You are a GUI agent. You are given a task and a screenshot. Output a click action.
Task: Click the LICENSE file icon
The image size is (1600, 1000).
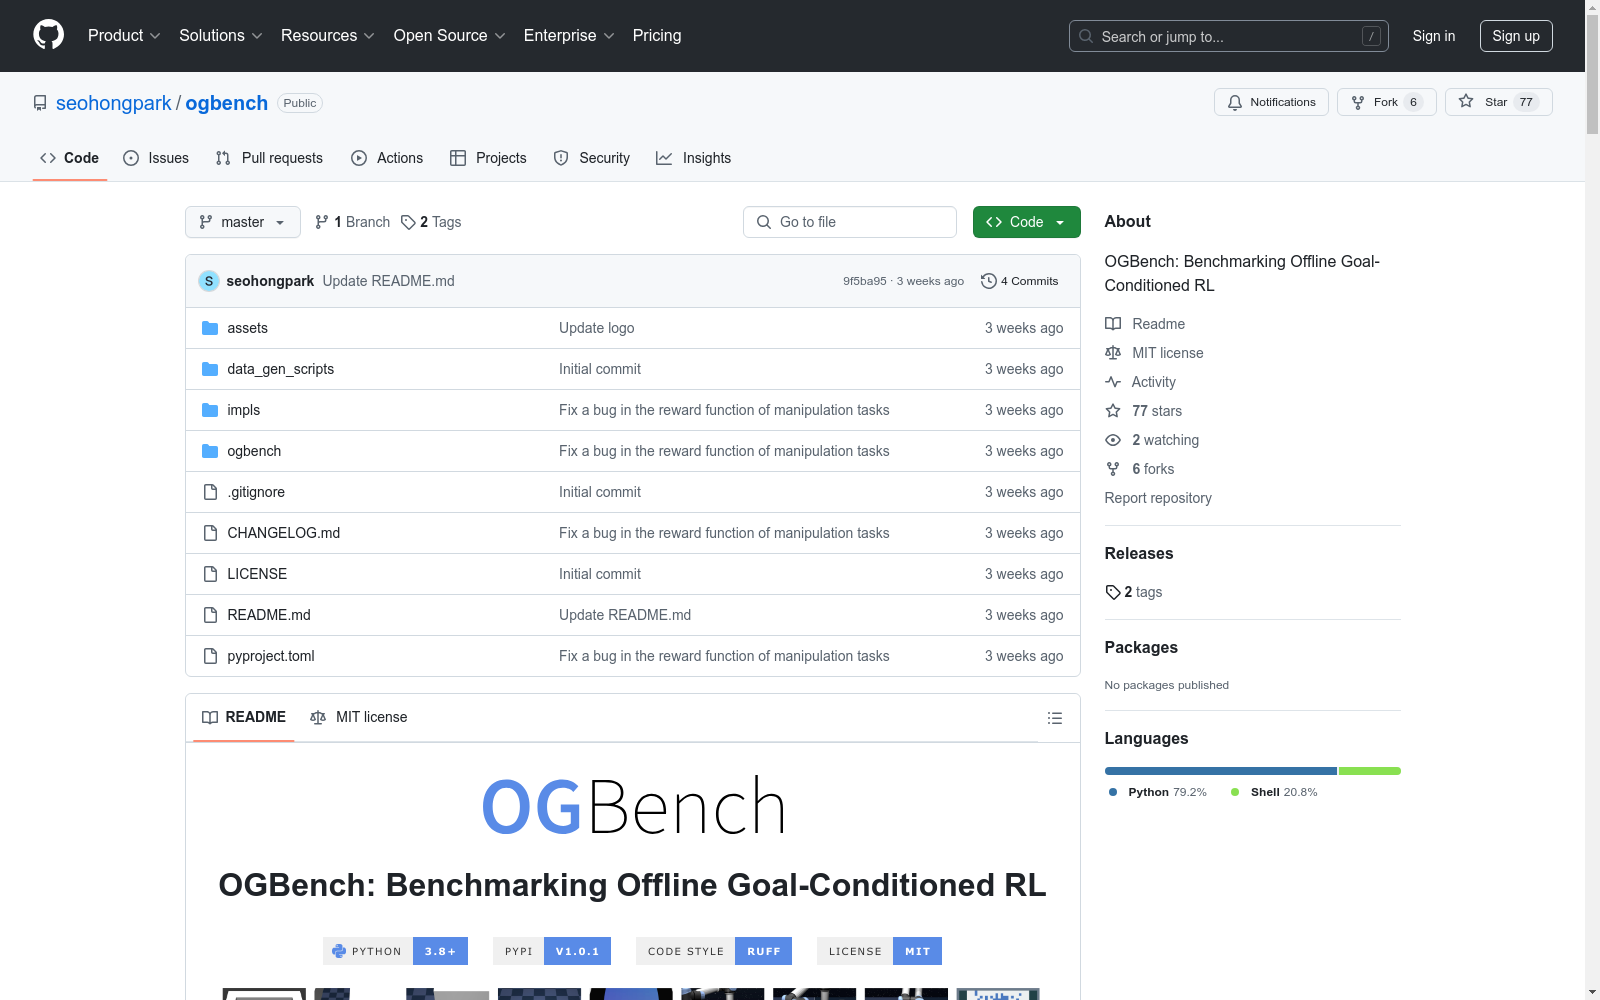pyautogui.click(x=210, y=574)
